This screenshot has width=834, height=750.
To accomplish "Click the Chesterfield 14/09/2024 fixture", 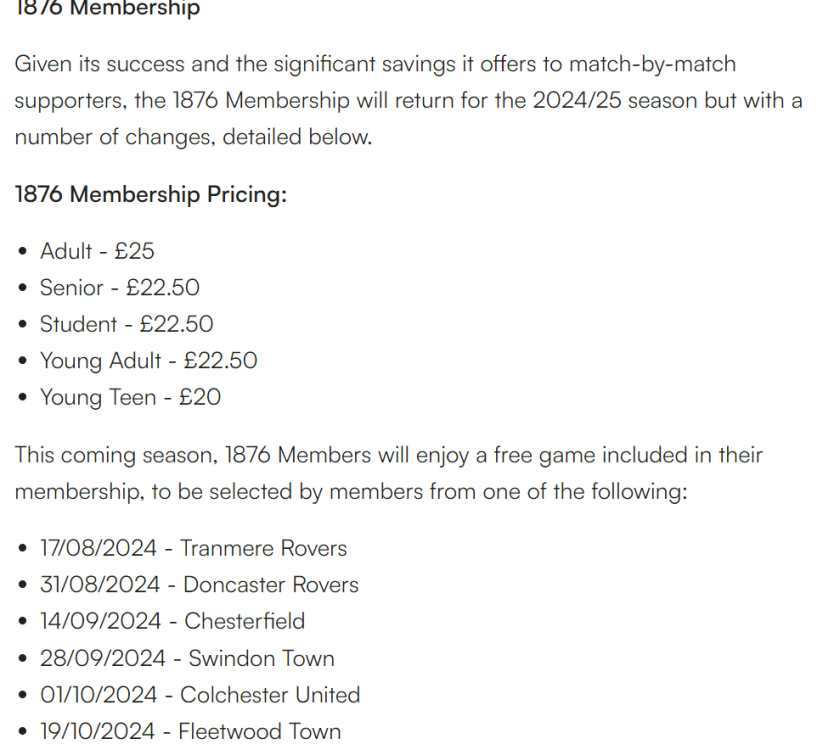I will 172,621.
